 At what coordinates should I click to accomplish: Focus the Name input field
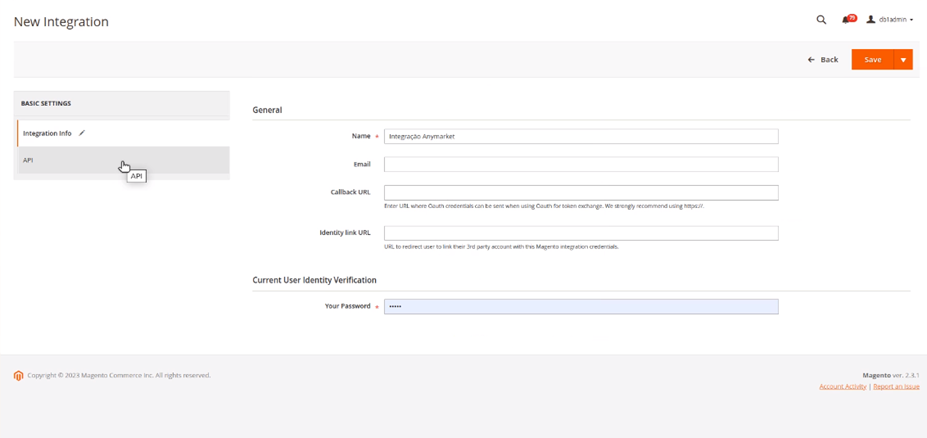coord(581,137)
